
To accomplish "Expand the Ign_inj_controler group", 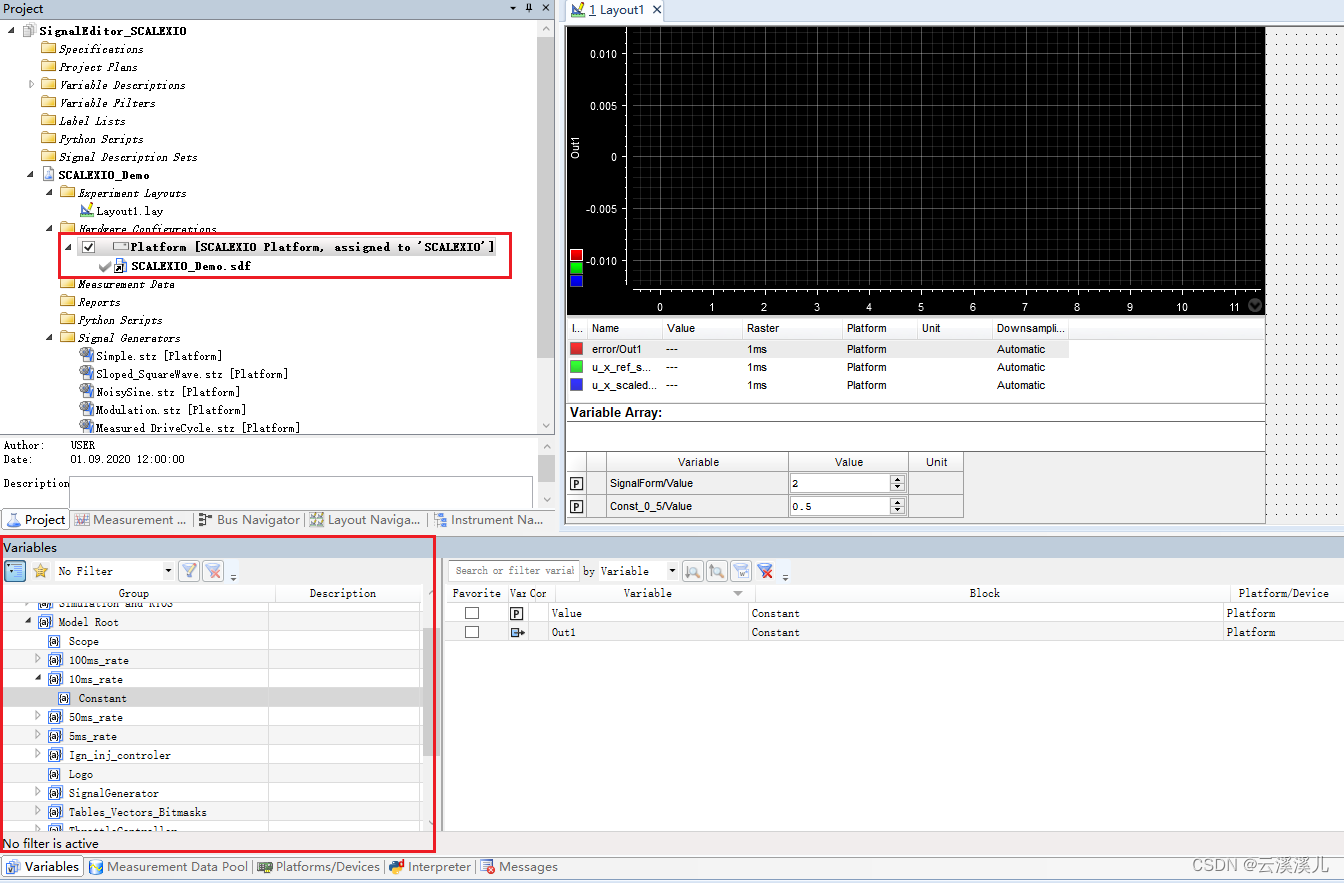I will point(39,755).
